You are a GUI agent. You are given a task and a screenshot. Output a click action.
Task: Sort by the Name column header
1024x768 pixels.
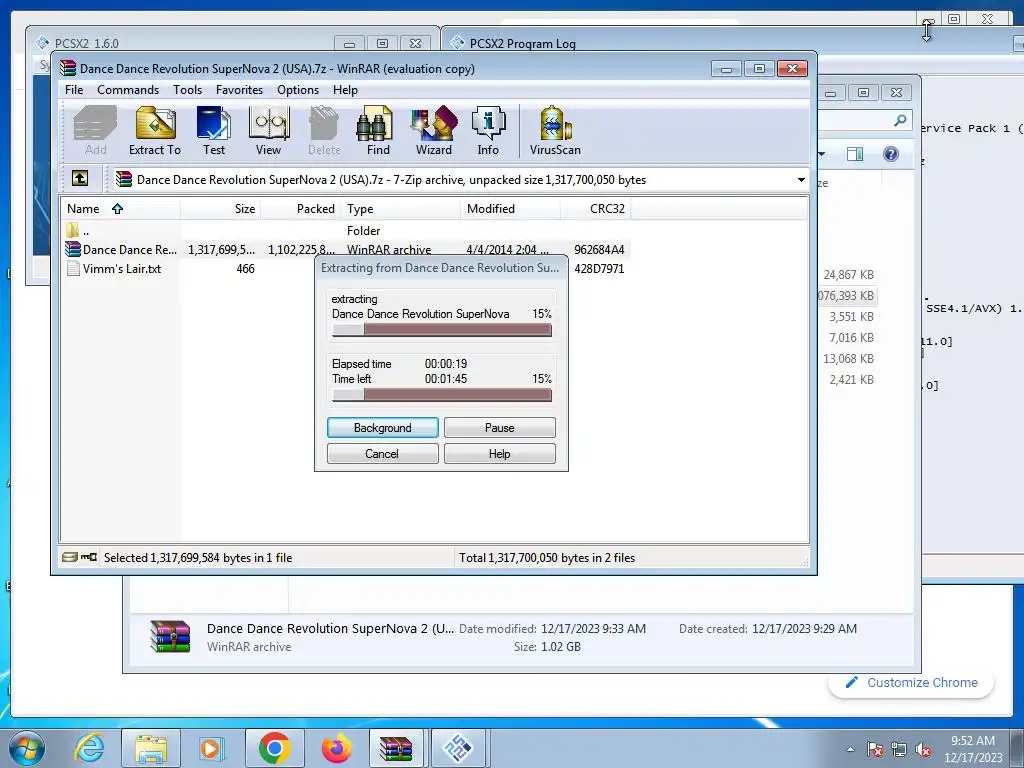click(x=120, y=209)
